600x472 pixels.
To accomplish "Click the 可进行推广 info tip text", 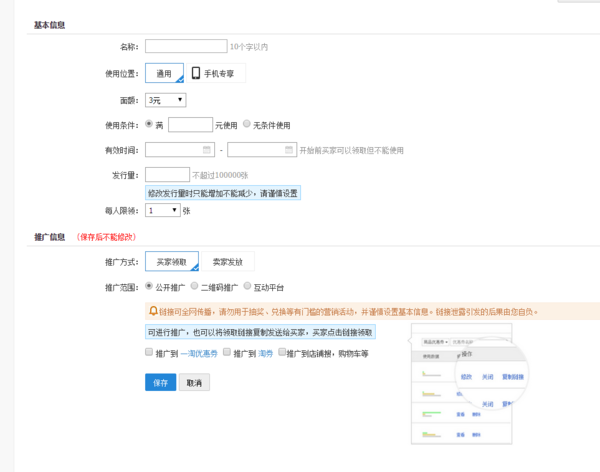I will pos(260,332).
